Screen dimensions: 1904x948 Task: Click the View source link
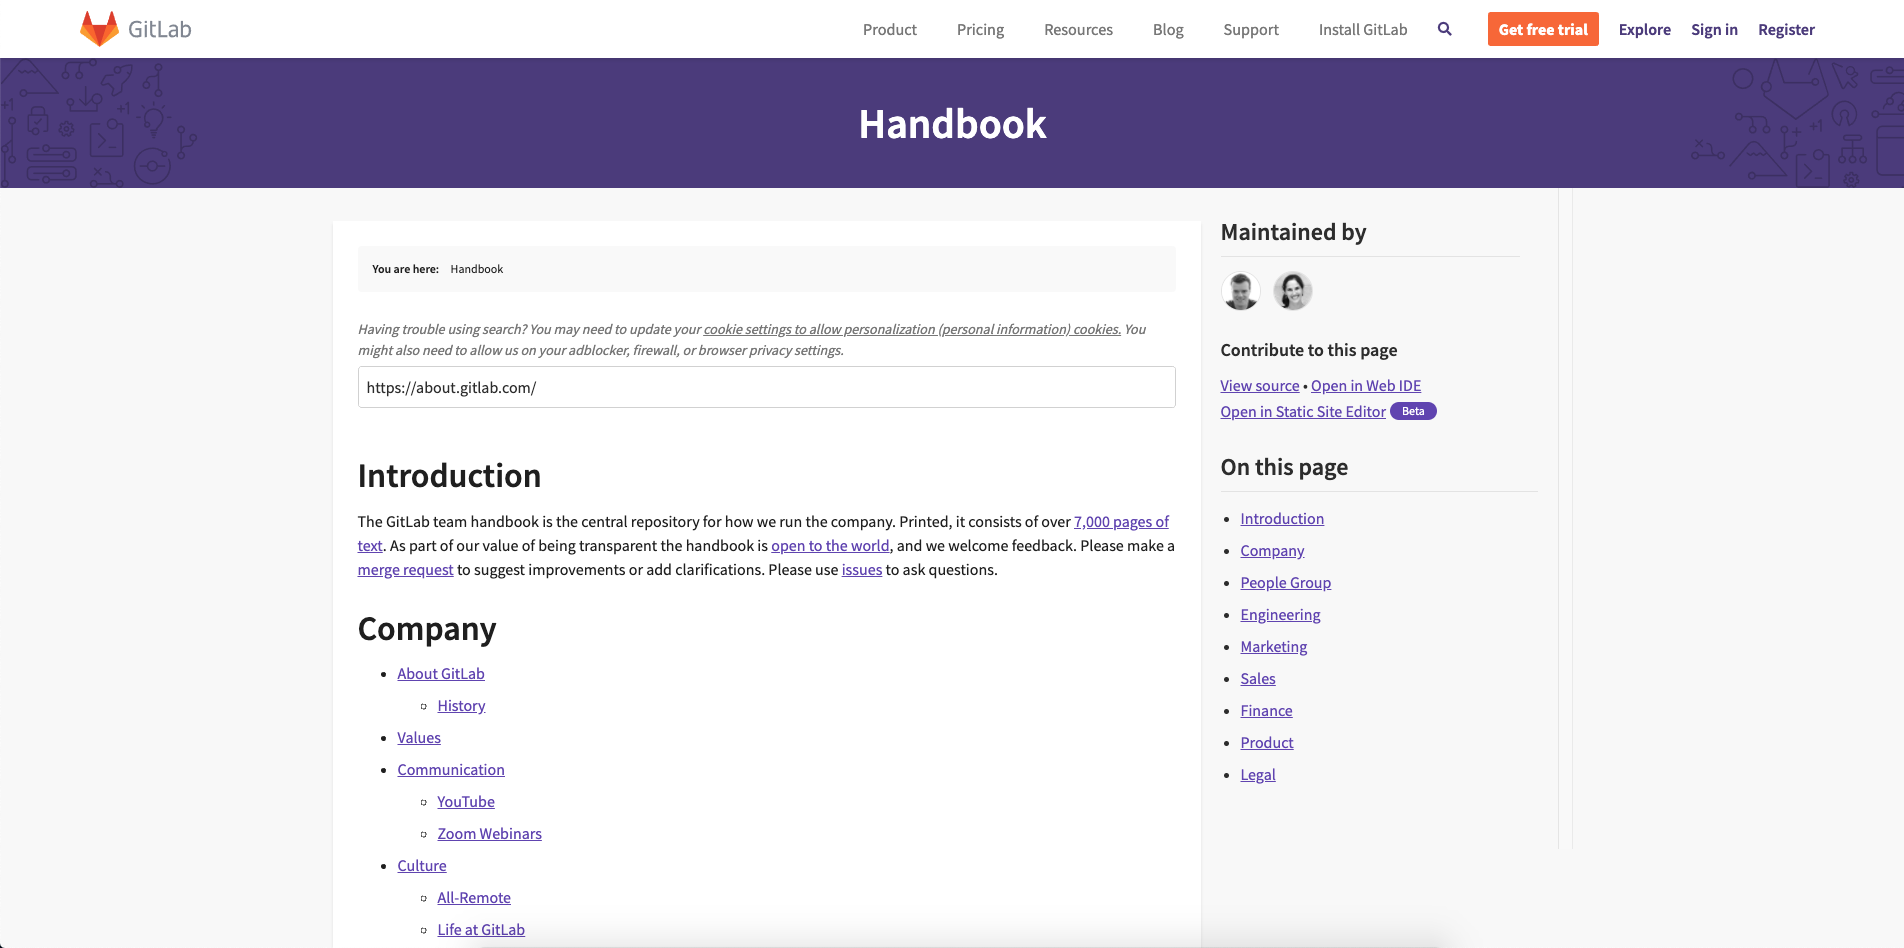[x=1260, y=386]
